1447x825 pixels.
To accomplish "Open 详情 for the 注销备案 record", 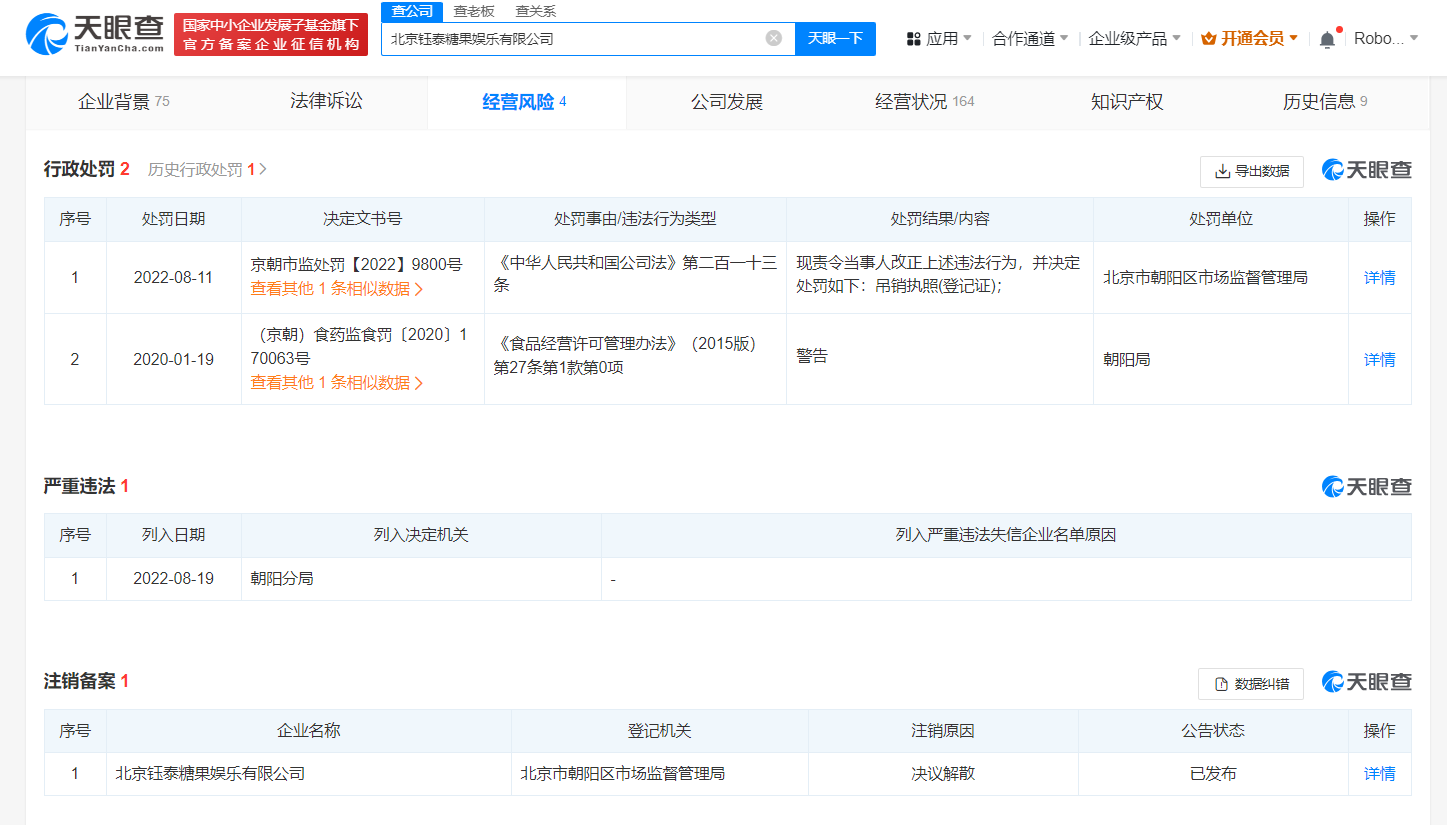I will point(1379,772).
